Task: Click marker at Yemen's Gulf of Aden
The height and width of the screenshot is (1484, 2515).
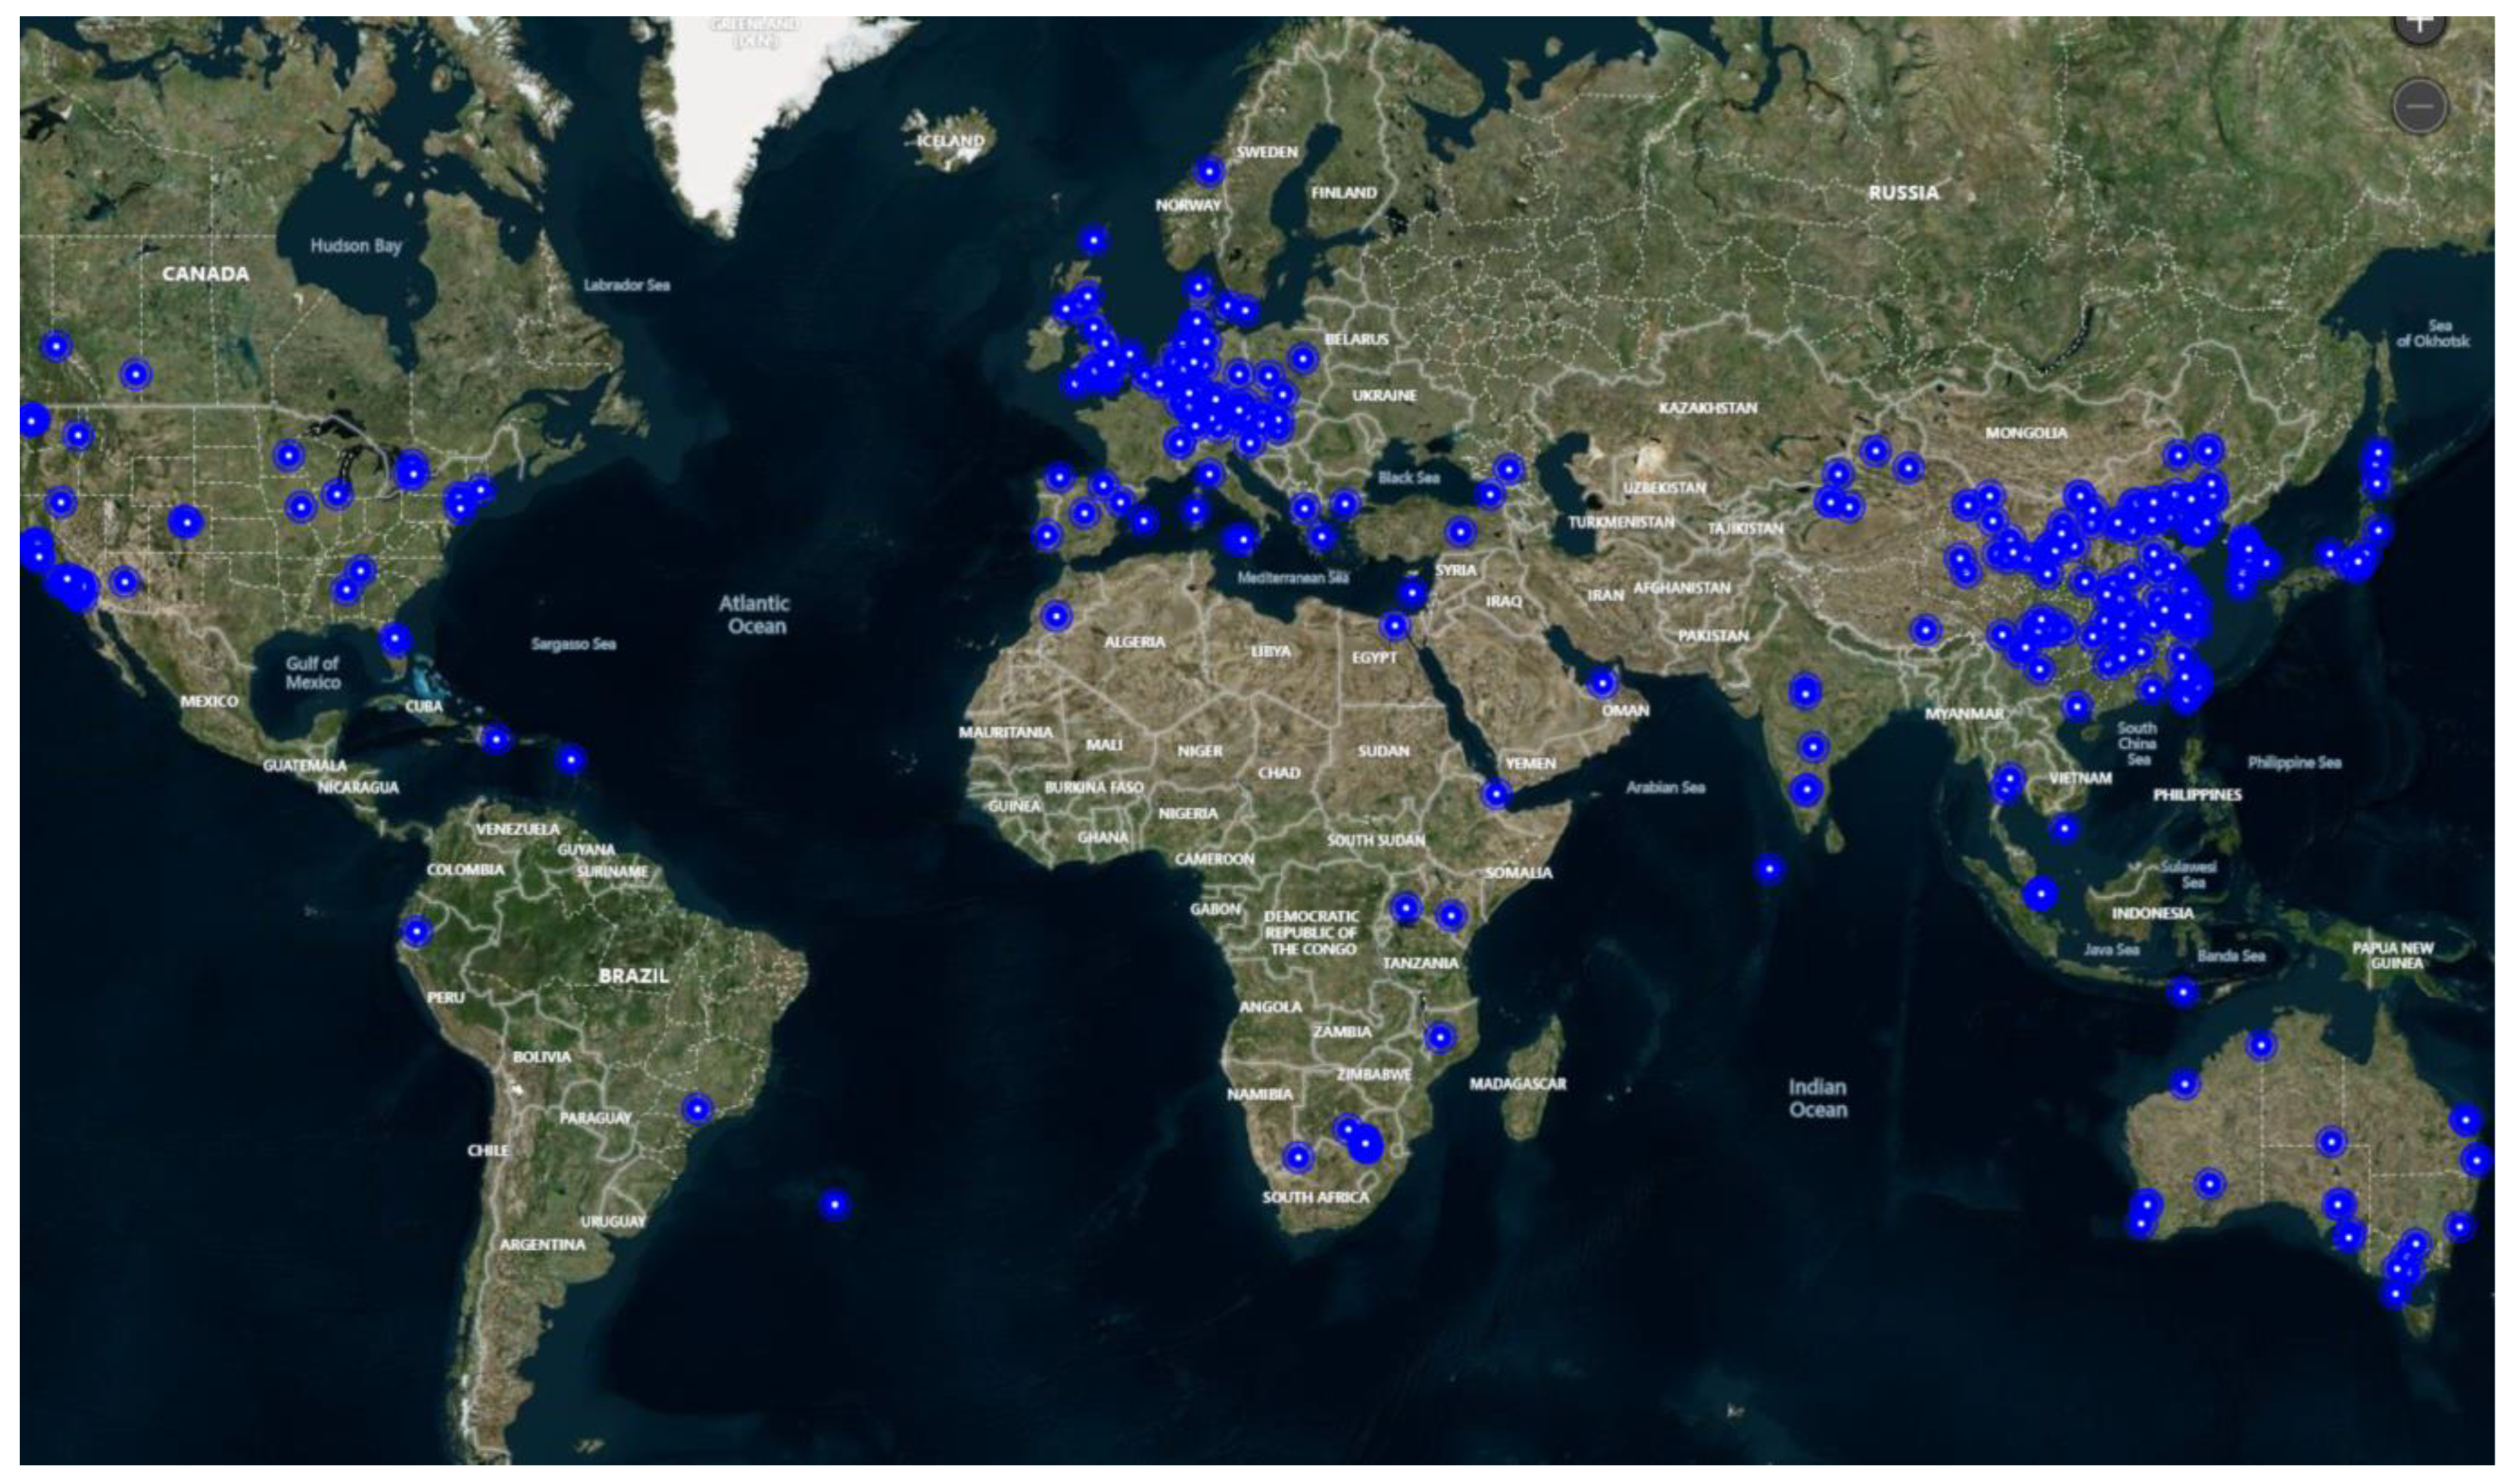Action: tap(1496, 794)
